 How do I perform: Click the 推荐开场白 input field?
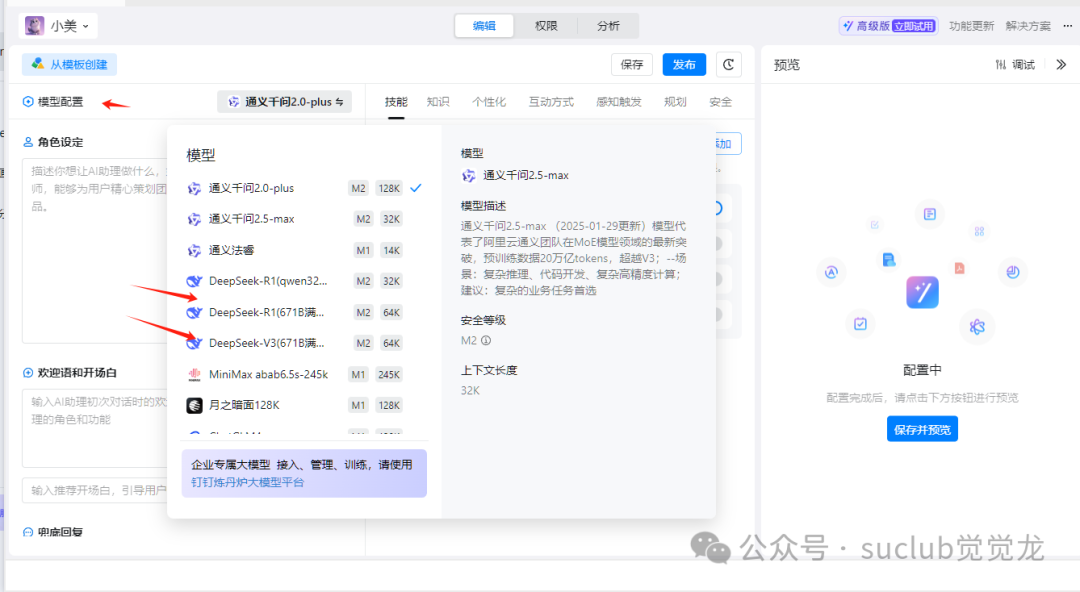[95, 490]
